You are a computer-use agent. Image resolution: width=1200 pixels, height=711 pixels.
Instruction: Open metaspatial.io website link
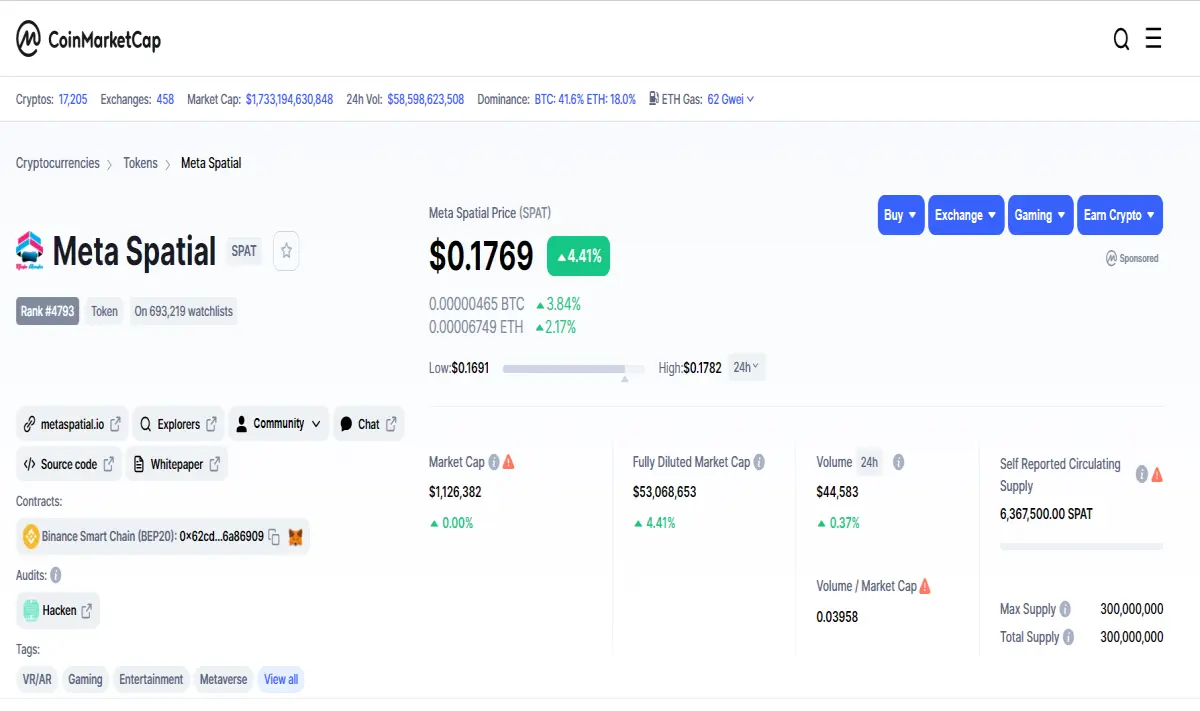(x=73, y=424)
